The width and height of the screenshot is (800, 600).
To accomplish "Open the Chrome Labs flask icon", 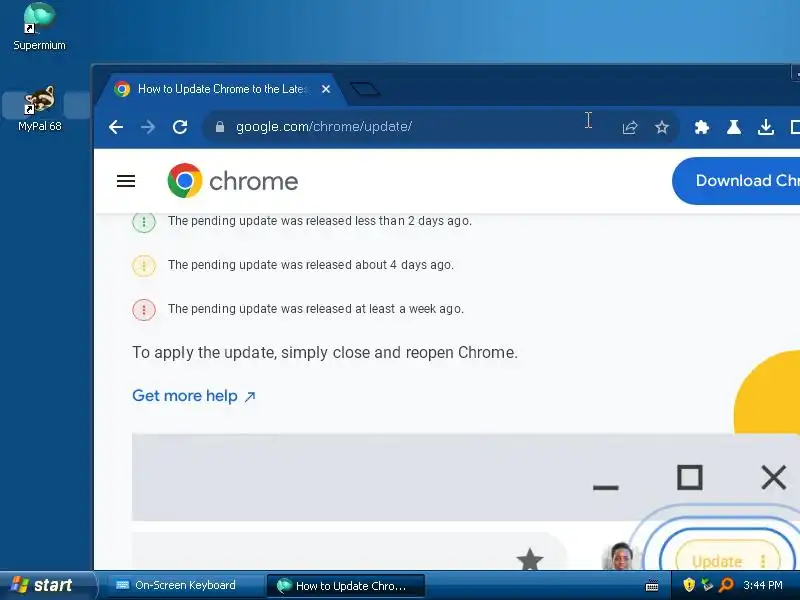I will pyautogui.click(x=734, y=127).
